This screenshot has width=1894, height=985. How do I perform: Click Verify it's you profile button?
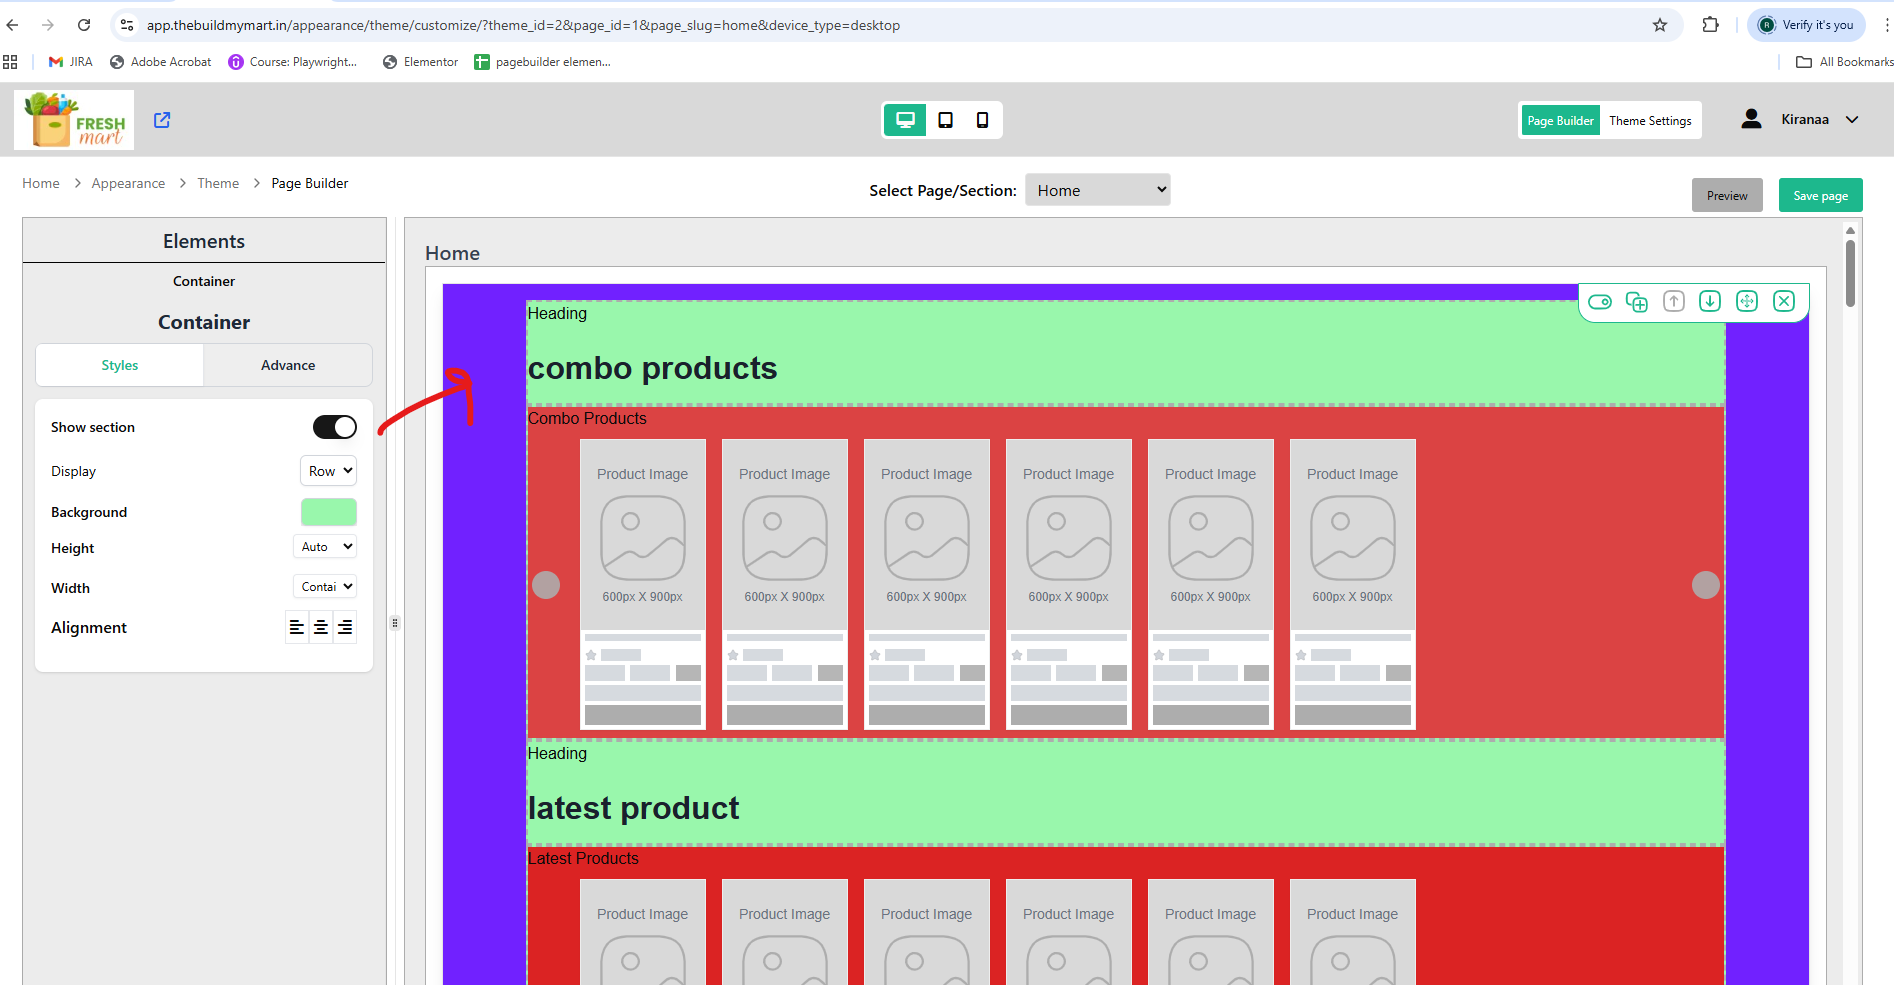click(1807, 25)
